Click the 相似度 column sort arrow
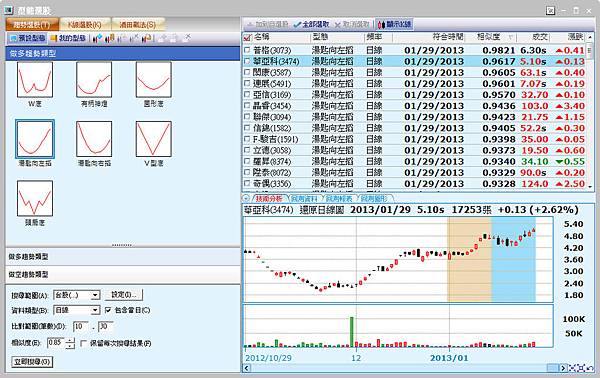Viewport: 600px width, 378px height. [510, 37]
